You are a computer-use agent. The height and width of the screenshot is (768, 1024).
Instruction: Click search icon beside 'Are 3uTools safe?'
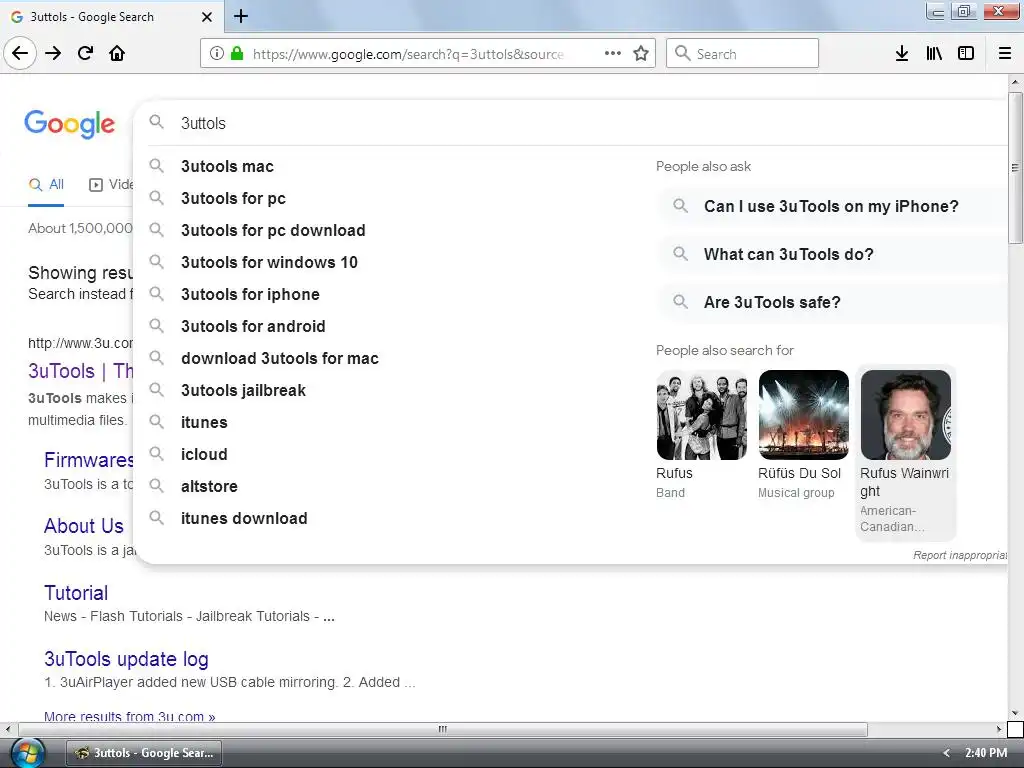(680, 302)
